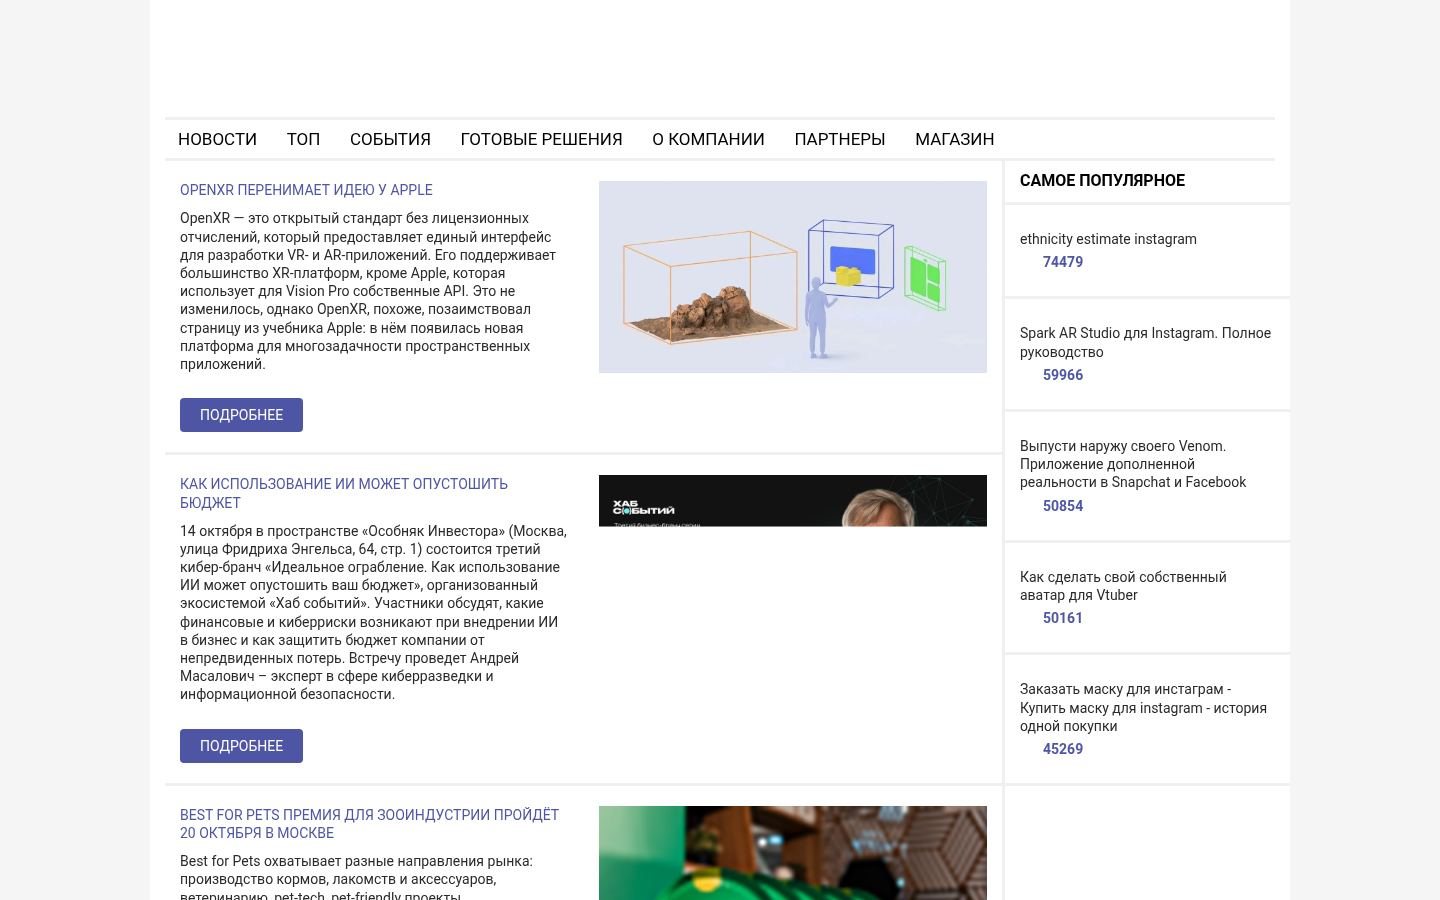Viewport: 1440px width, 900px height.
Task: Click the view count 50161
Action: tap(1062, 618)
